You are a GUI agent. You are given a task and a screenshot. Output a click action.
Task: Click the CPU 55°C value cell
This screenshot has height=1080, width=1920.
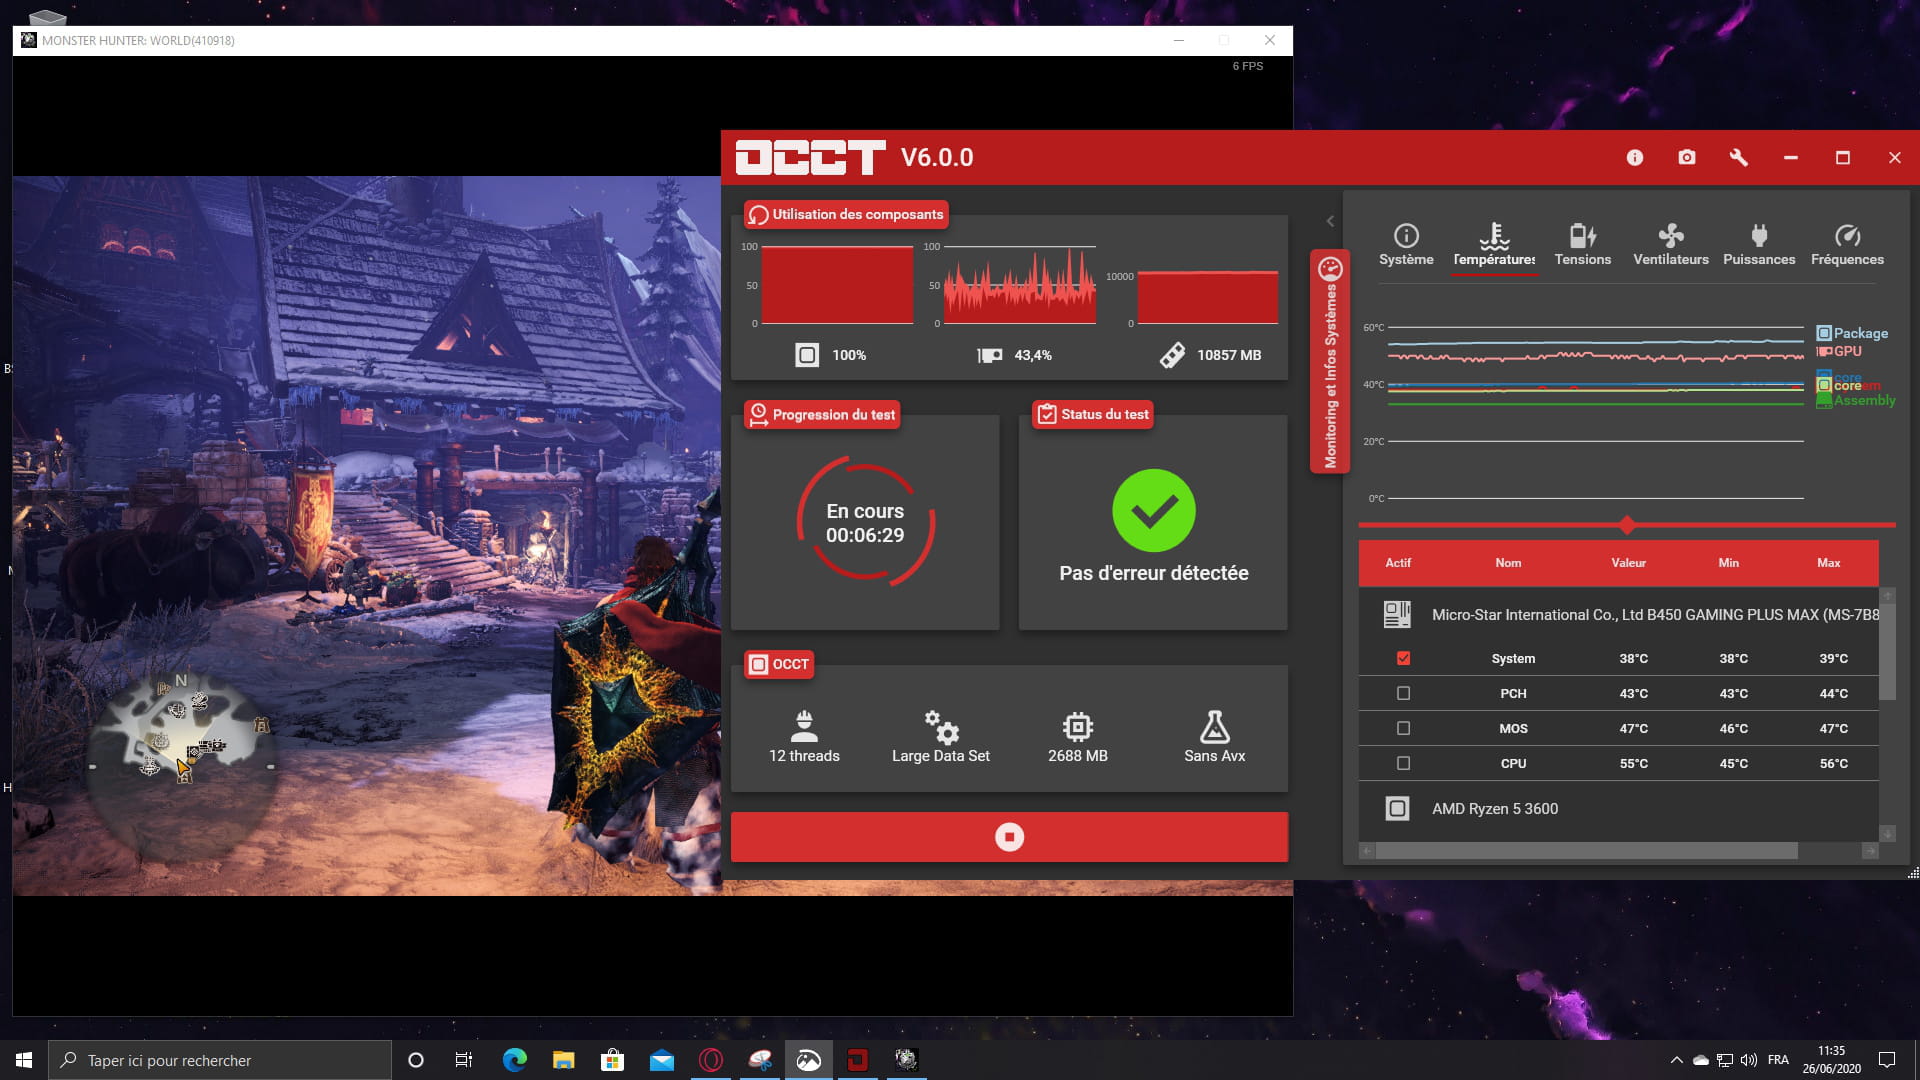tap(1633, 763)
